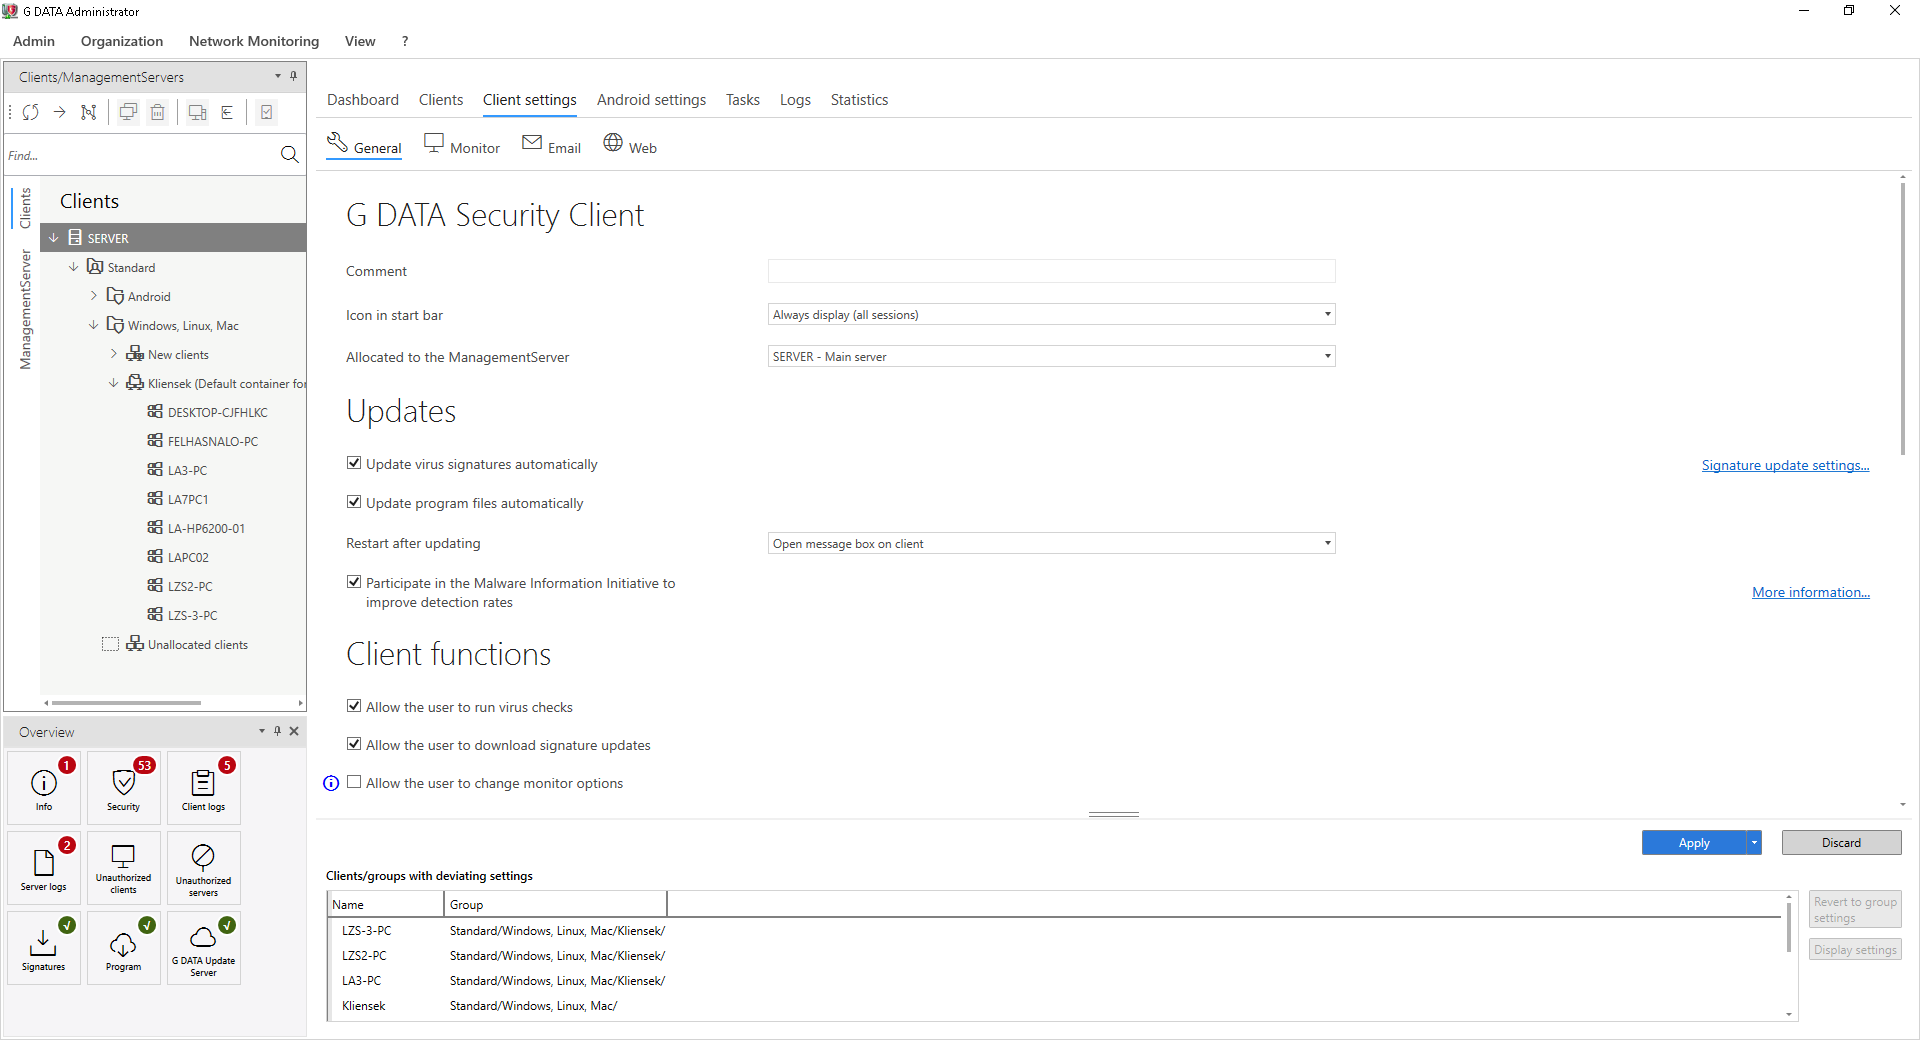
Task: Open the G DATA Update Server tile
Action: coord(204,948)
